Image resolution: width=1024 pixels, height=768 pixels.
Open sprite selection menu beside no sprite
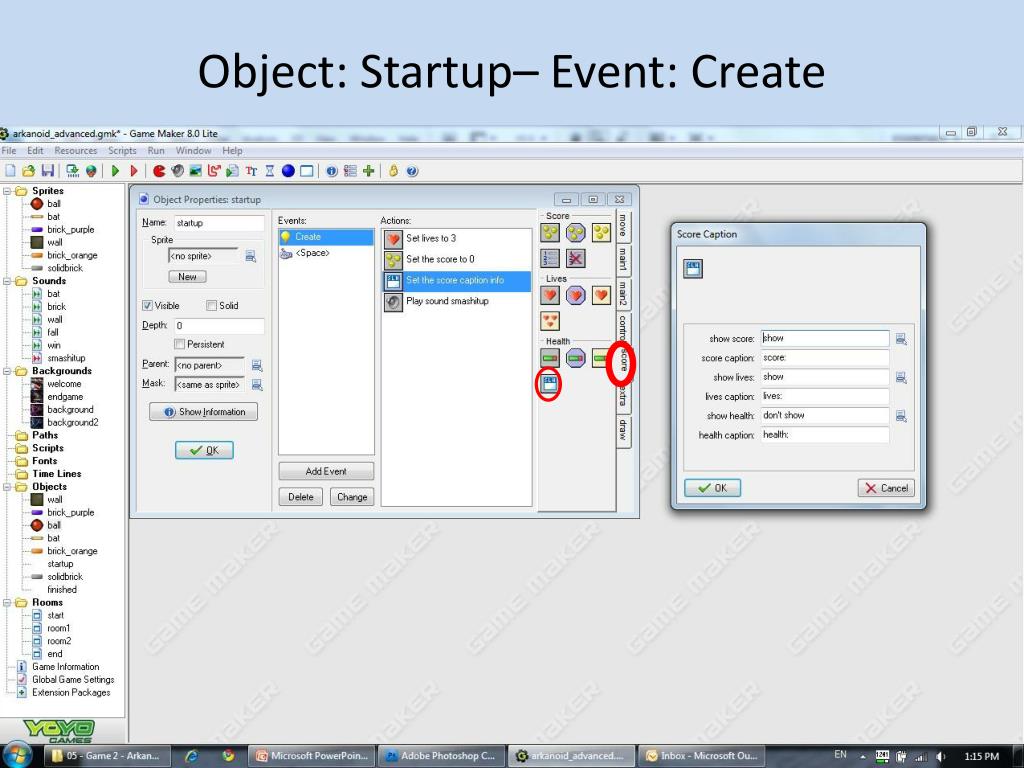pyautogui.click(x=250, y=257)
